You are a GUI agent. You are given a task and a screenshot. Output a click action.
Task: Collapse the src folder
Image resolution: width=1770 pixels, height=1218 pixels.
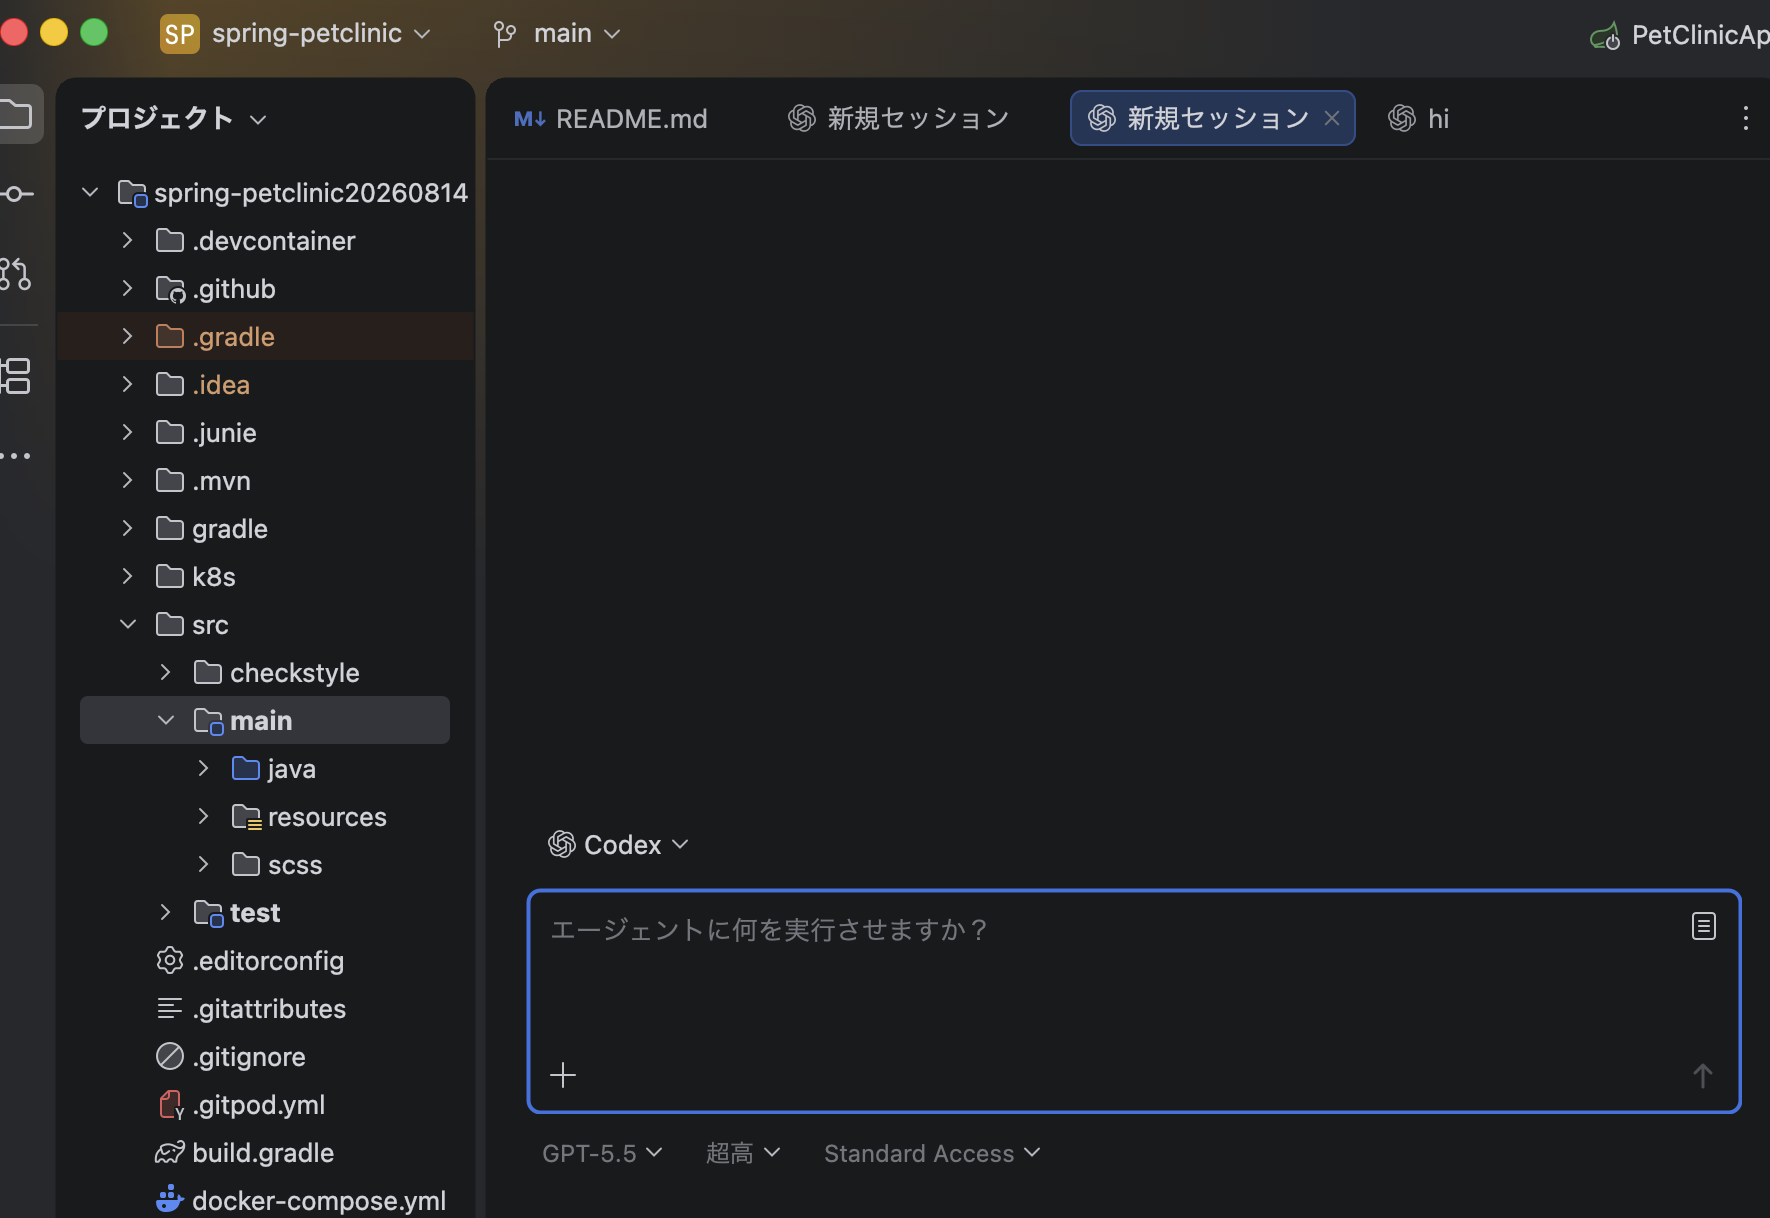point(128,624)
